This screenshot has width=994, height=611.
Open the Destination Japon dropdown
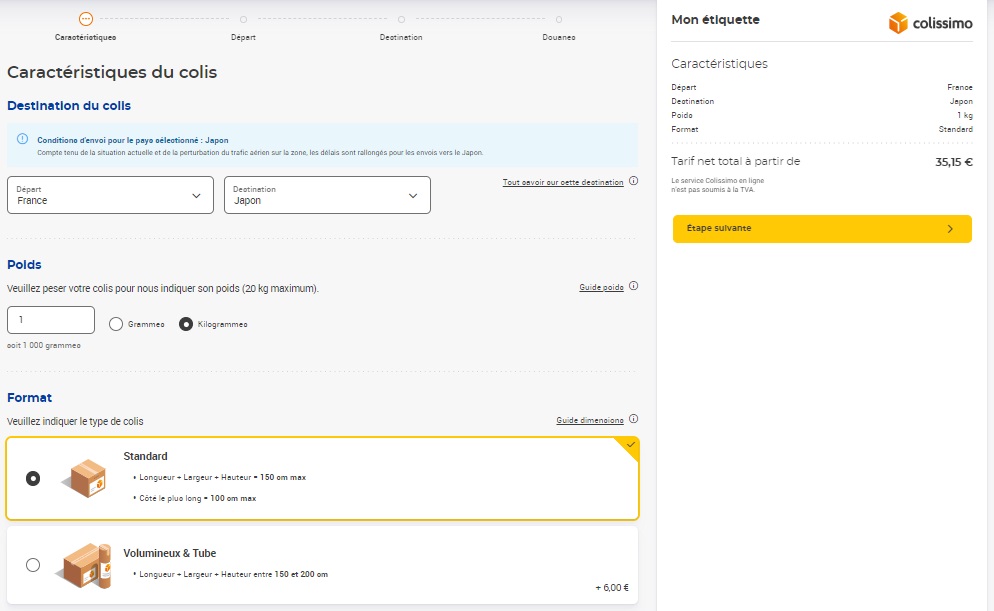[327, 195]
